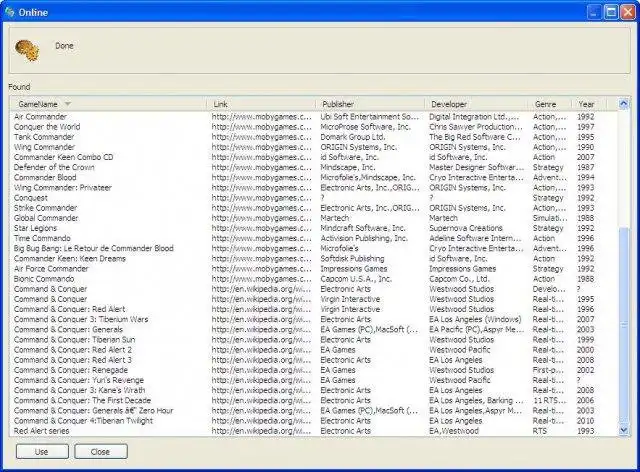The width and height of the screenshot is (640, 472).
Task: Click publisher Capcom U.S.A., Inc. cell
Action: [356, 279]
